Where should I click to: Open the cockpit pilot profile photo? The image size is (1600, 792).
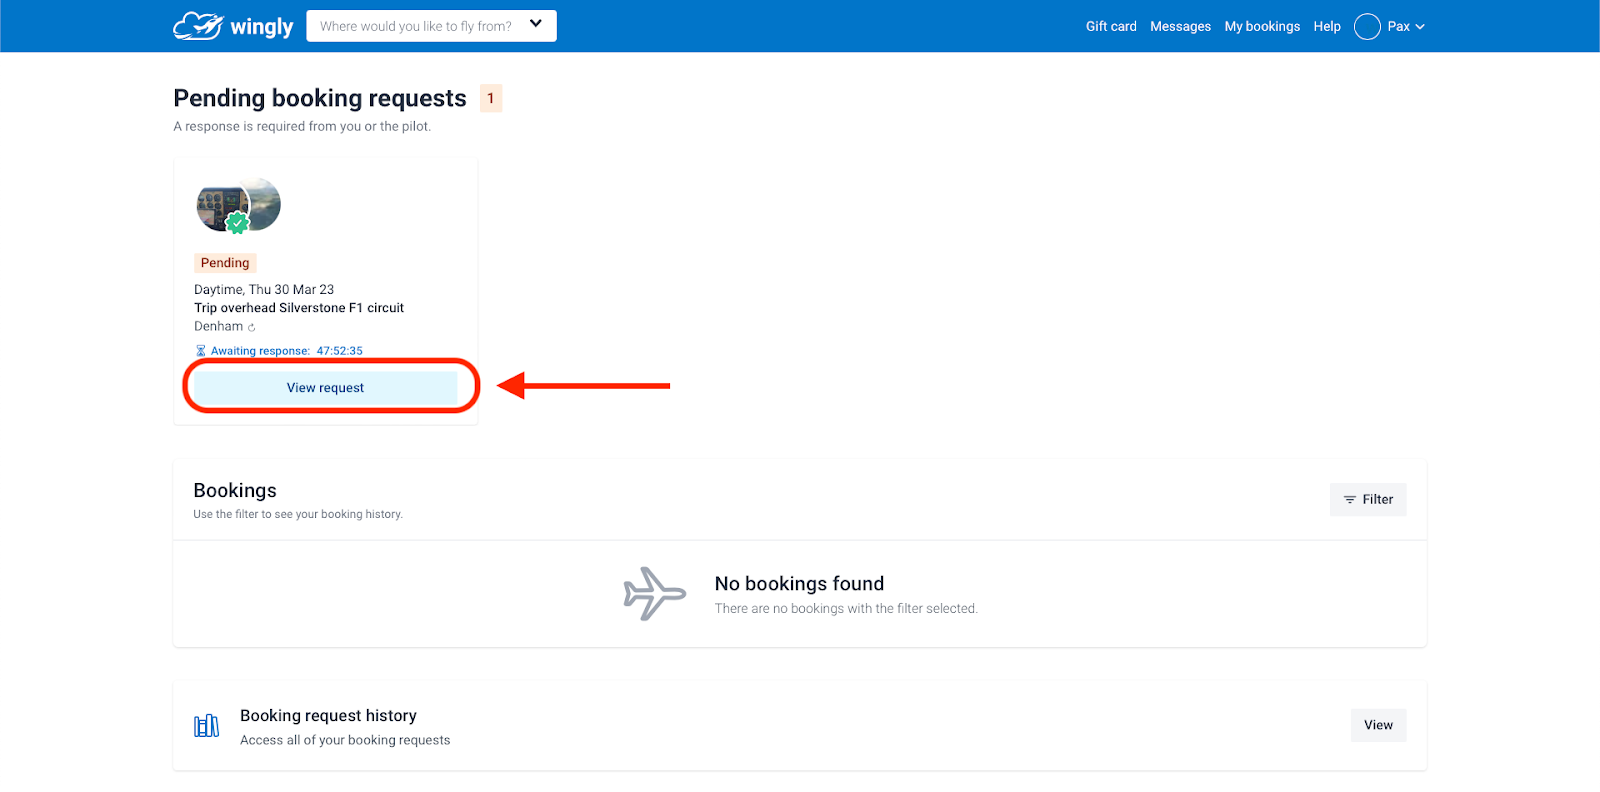click(x=222, y=207)
